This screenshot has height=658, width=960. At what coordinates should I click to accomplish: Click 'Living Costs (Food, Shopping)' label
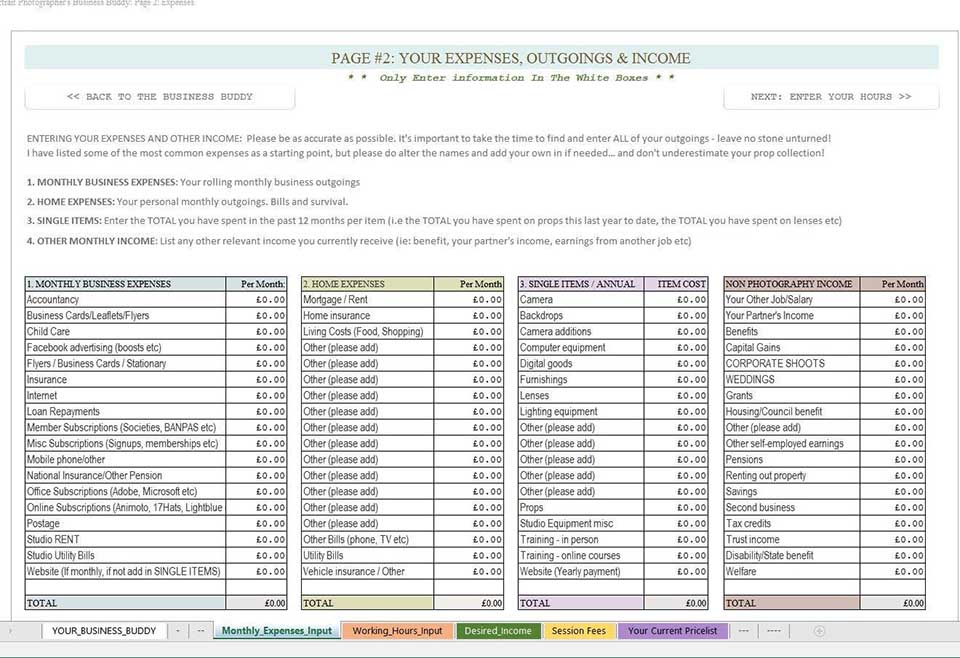coord(363,332)
